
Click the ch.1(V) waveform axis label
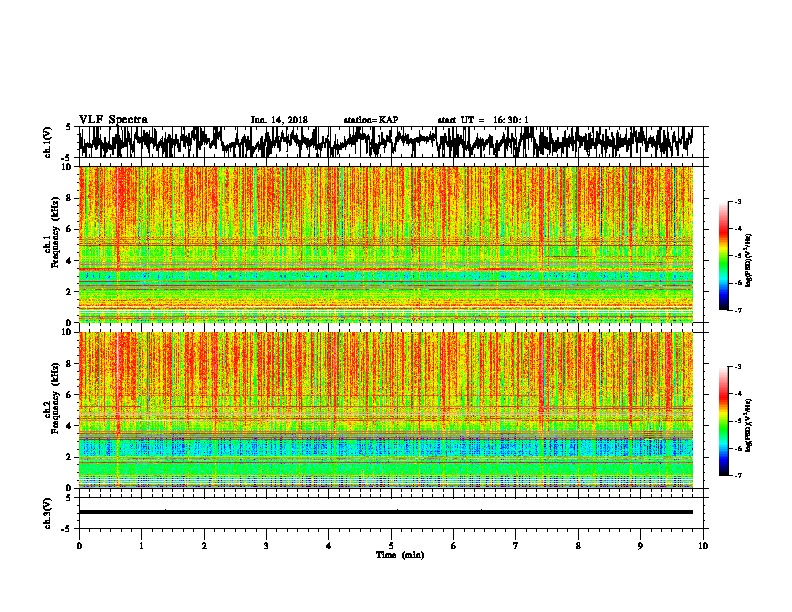48,142
